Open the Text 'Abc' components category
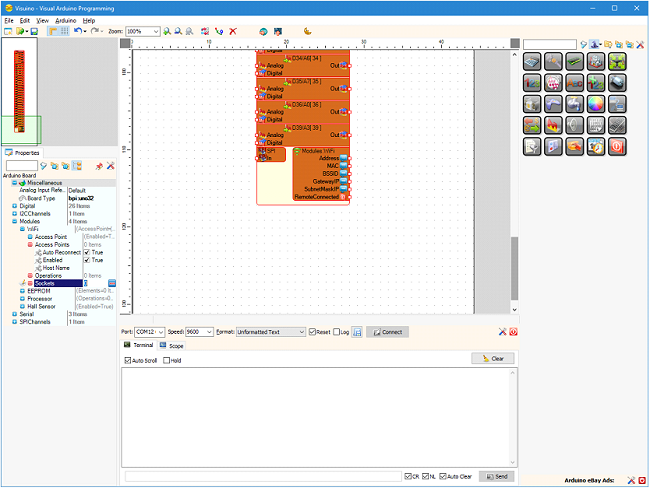 pos(575,83)
